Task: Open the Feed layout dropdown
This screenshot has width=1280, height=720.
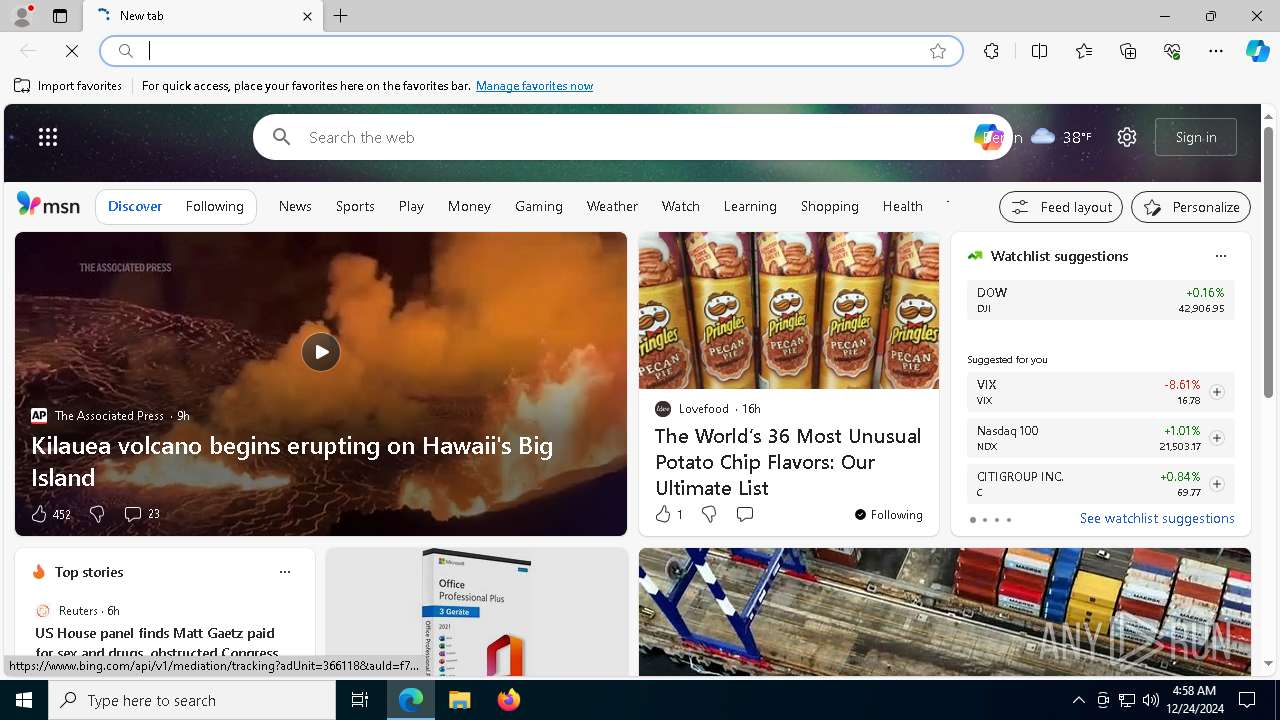Action: [x=1061, y=207]
